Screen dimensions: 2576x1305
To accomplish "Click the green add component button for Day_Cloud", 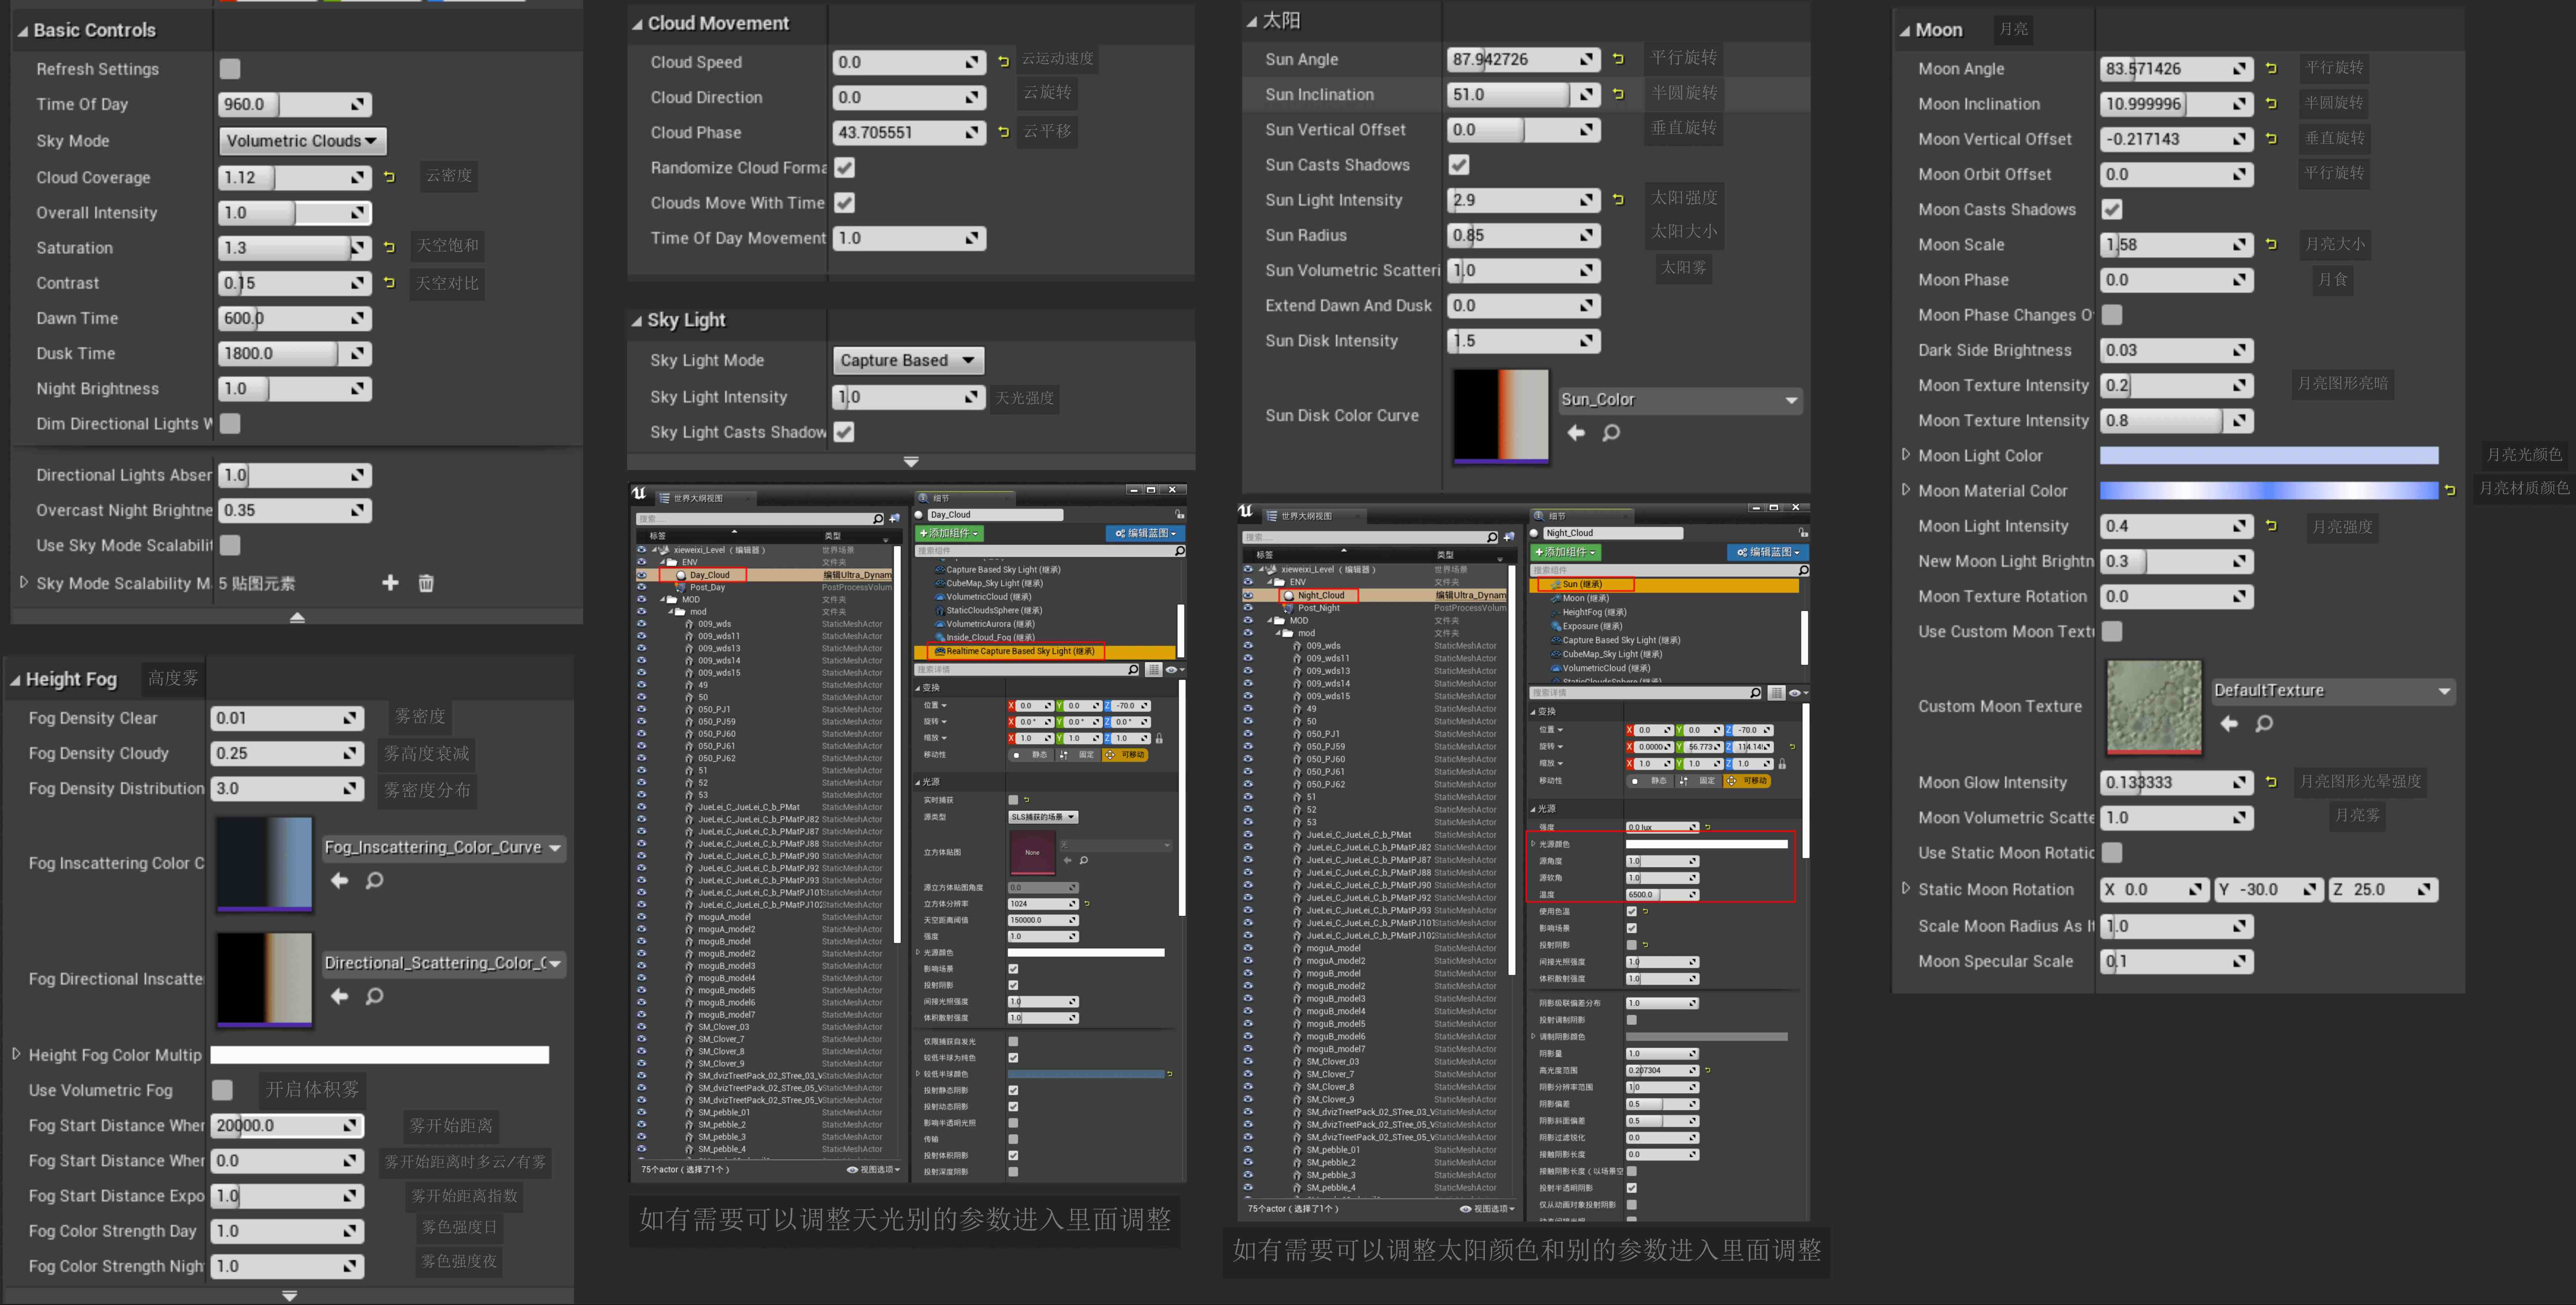I will point(949,533).
